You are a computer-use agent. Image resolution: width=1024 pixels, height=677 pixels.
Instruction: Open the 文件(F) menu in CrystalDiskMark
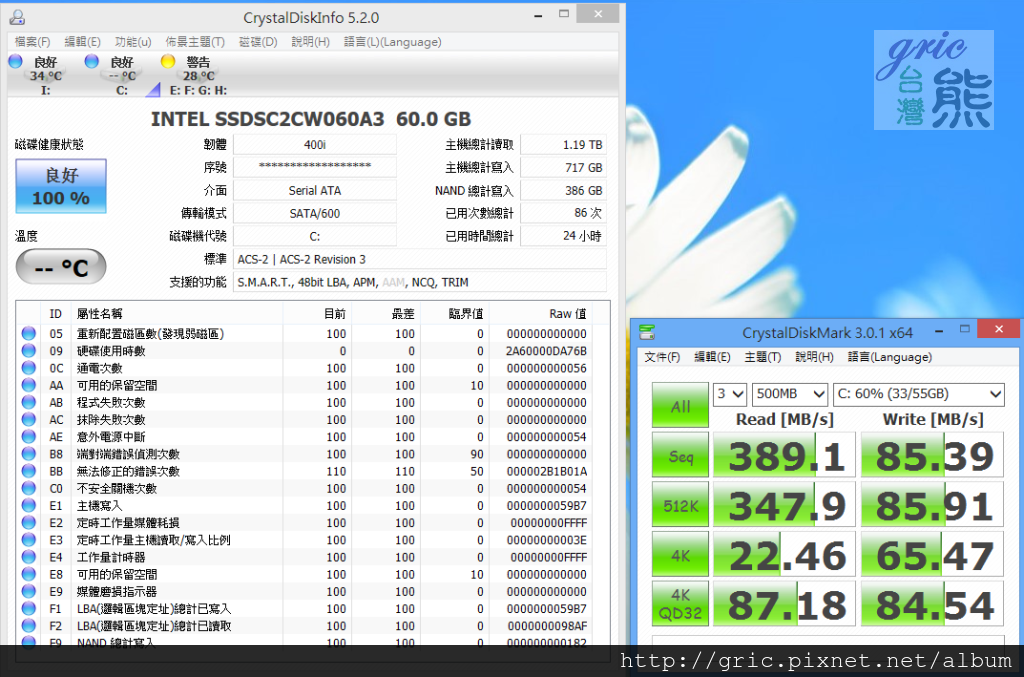coord(662,357)
